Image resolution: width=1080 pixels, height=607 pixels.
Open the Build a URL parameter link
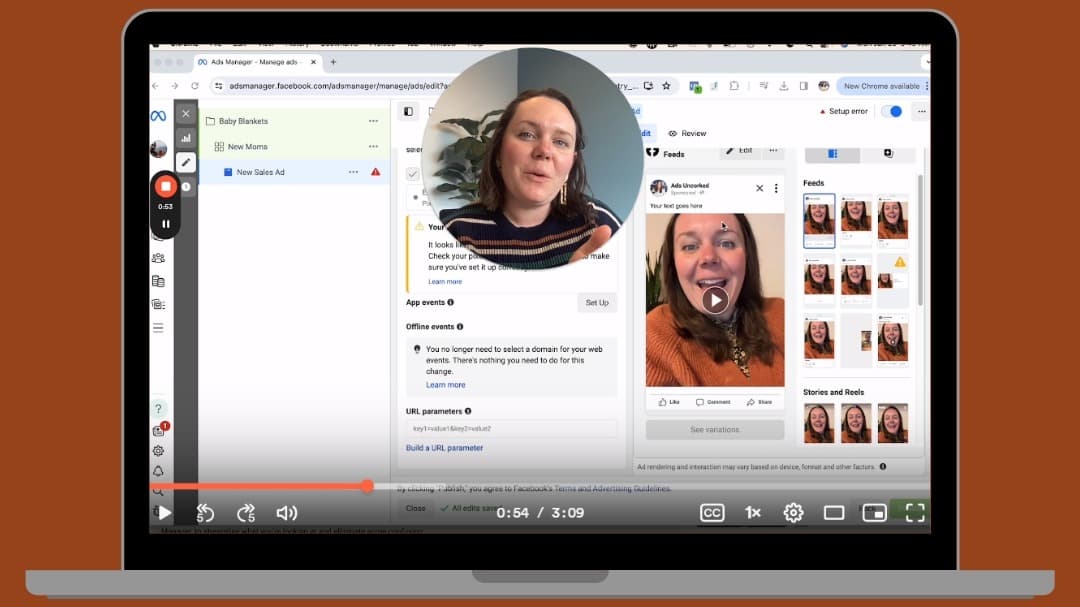tap(444, 448)
